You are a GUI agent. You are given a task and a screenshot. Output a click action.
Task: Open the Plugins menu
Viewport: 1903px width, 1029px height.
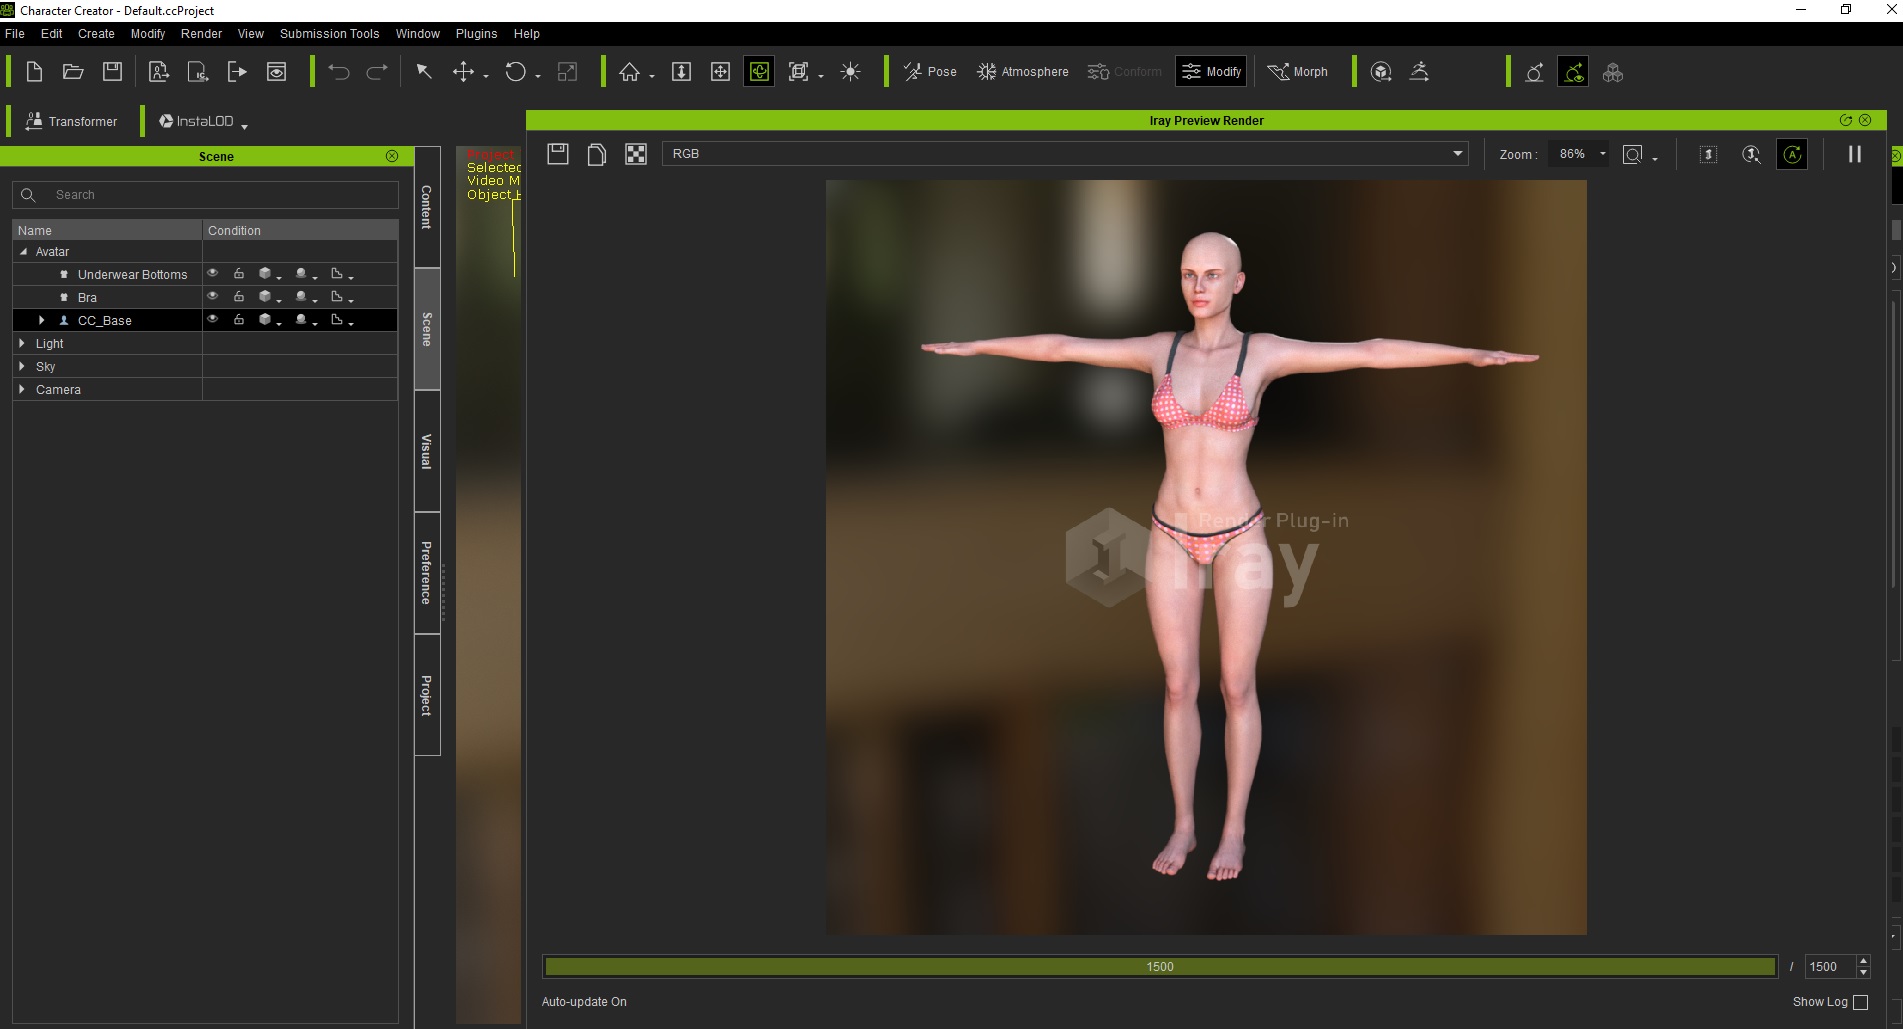pos(476,34)
